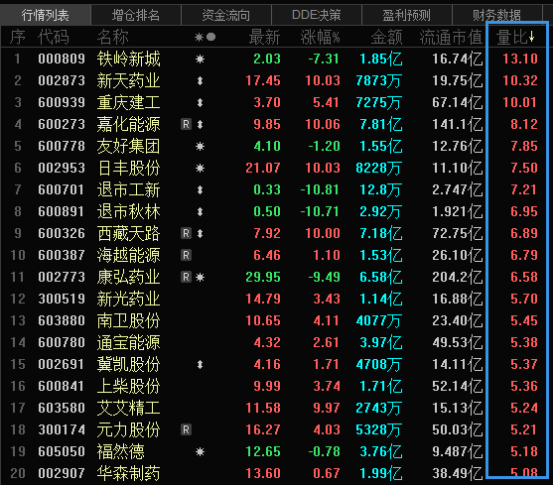Select stock name 通宝能源
This screenshot has width=553, height=487.
click(x=129, y=343)
